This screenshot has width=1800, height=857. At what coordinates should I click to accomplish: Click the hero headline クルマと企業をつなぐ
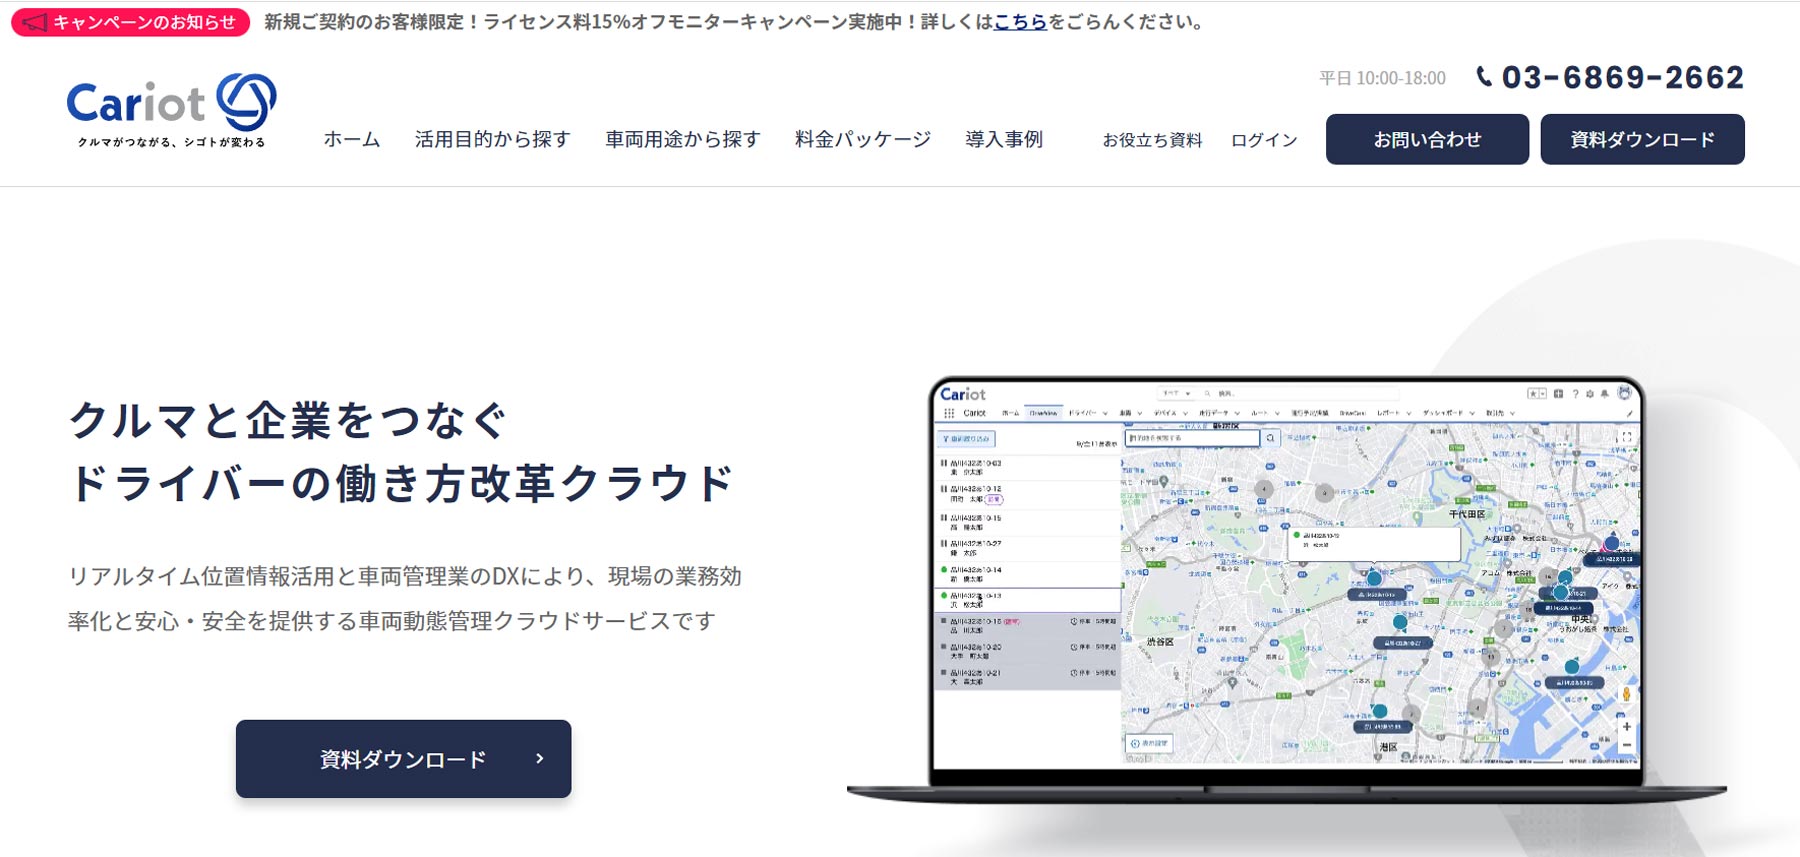click(x=290, y=421)
